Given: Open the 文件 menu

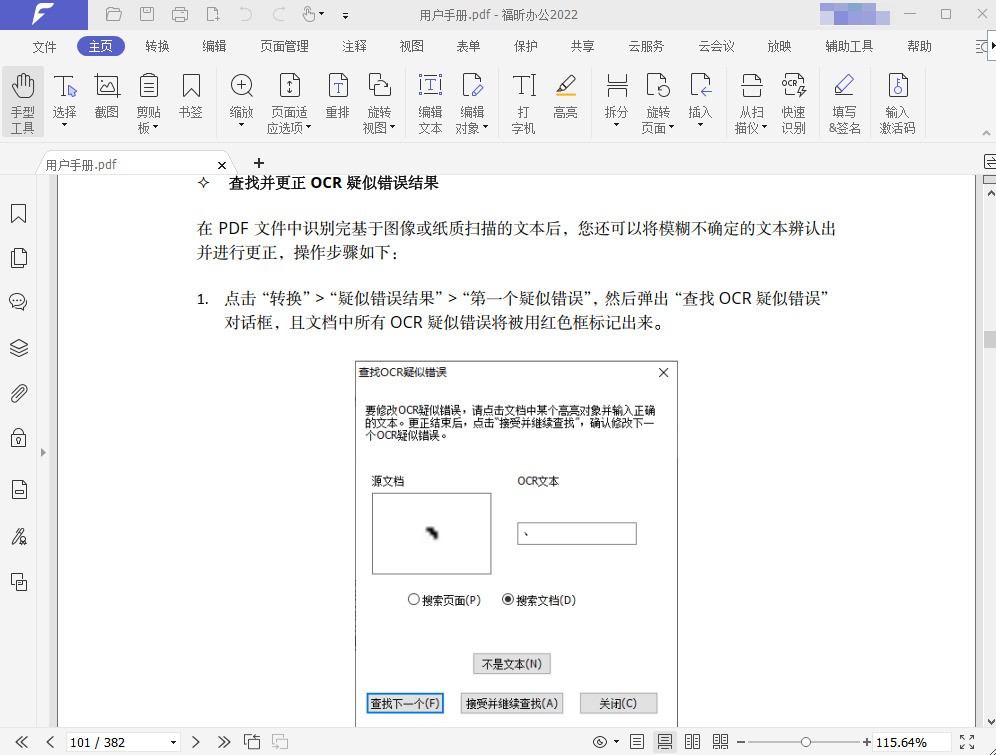Looking at the screenshot, I should tap(43, 46).
